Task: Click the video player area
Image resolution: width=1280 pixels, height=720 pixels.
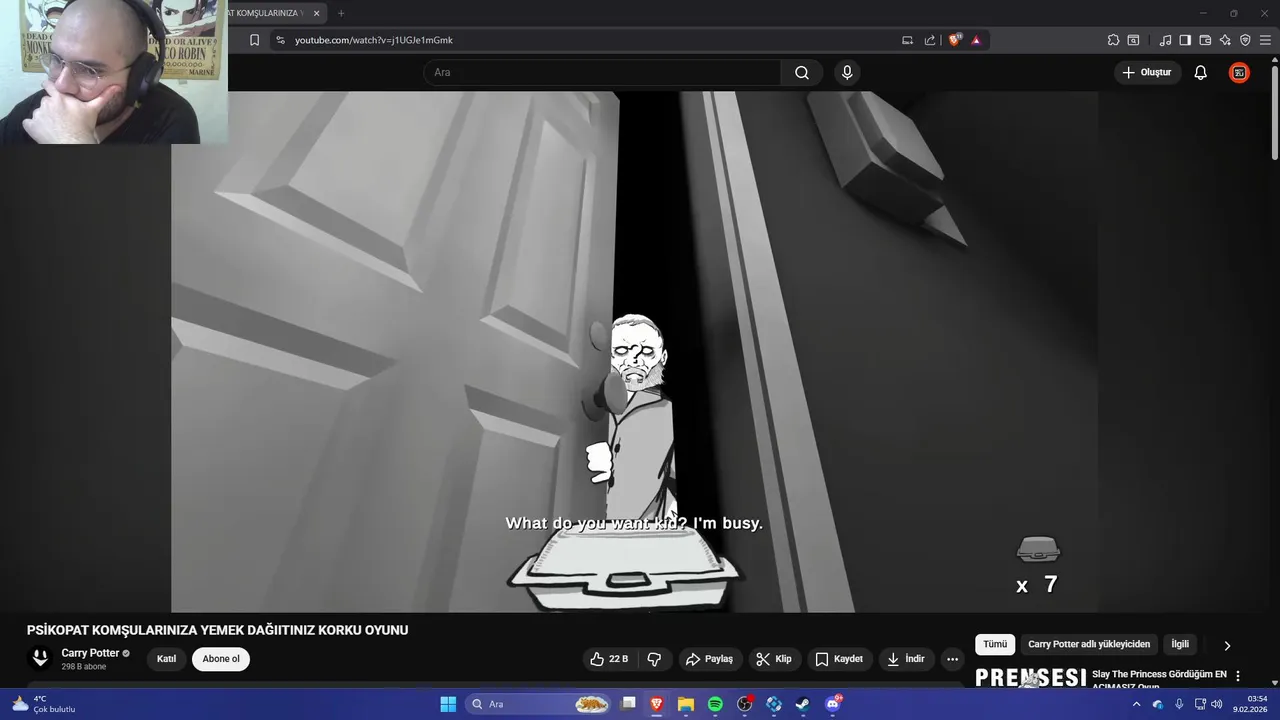Action: 634,351
